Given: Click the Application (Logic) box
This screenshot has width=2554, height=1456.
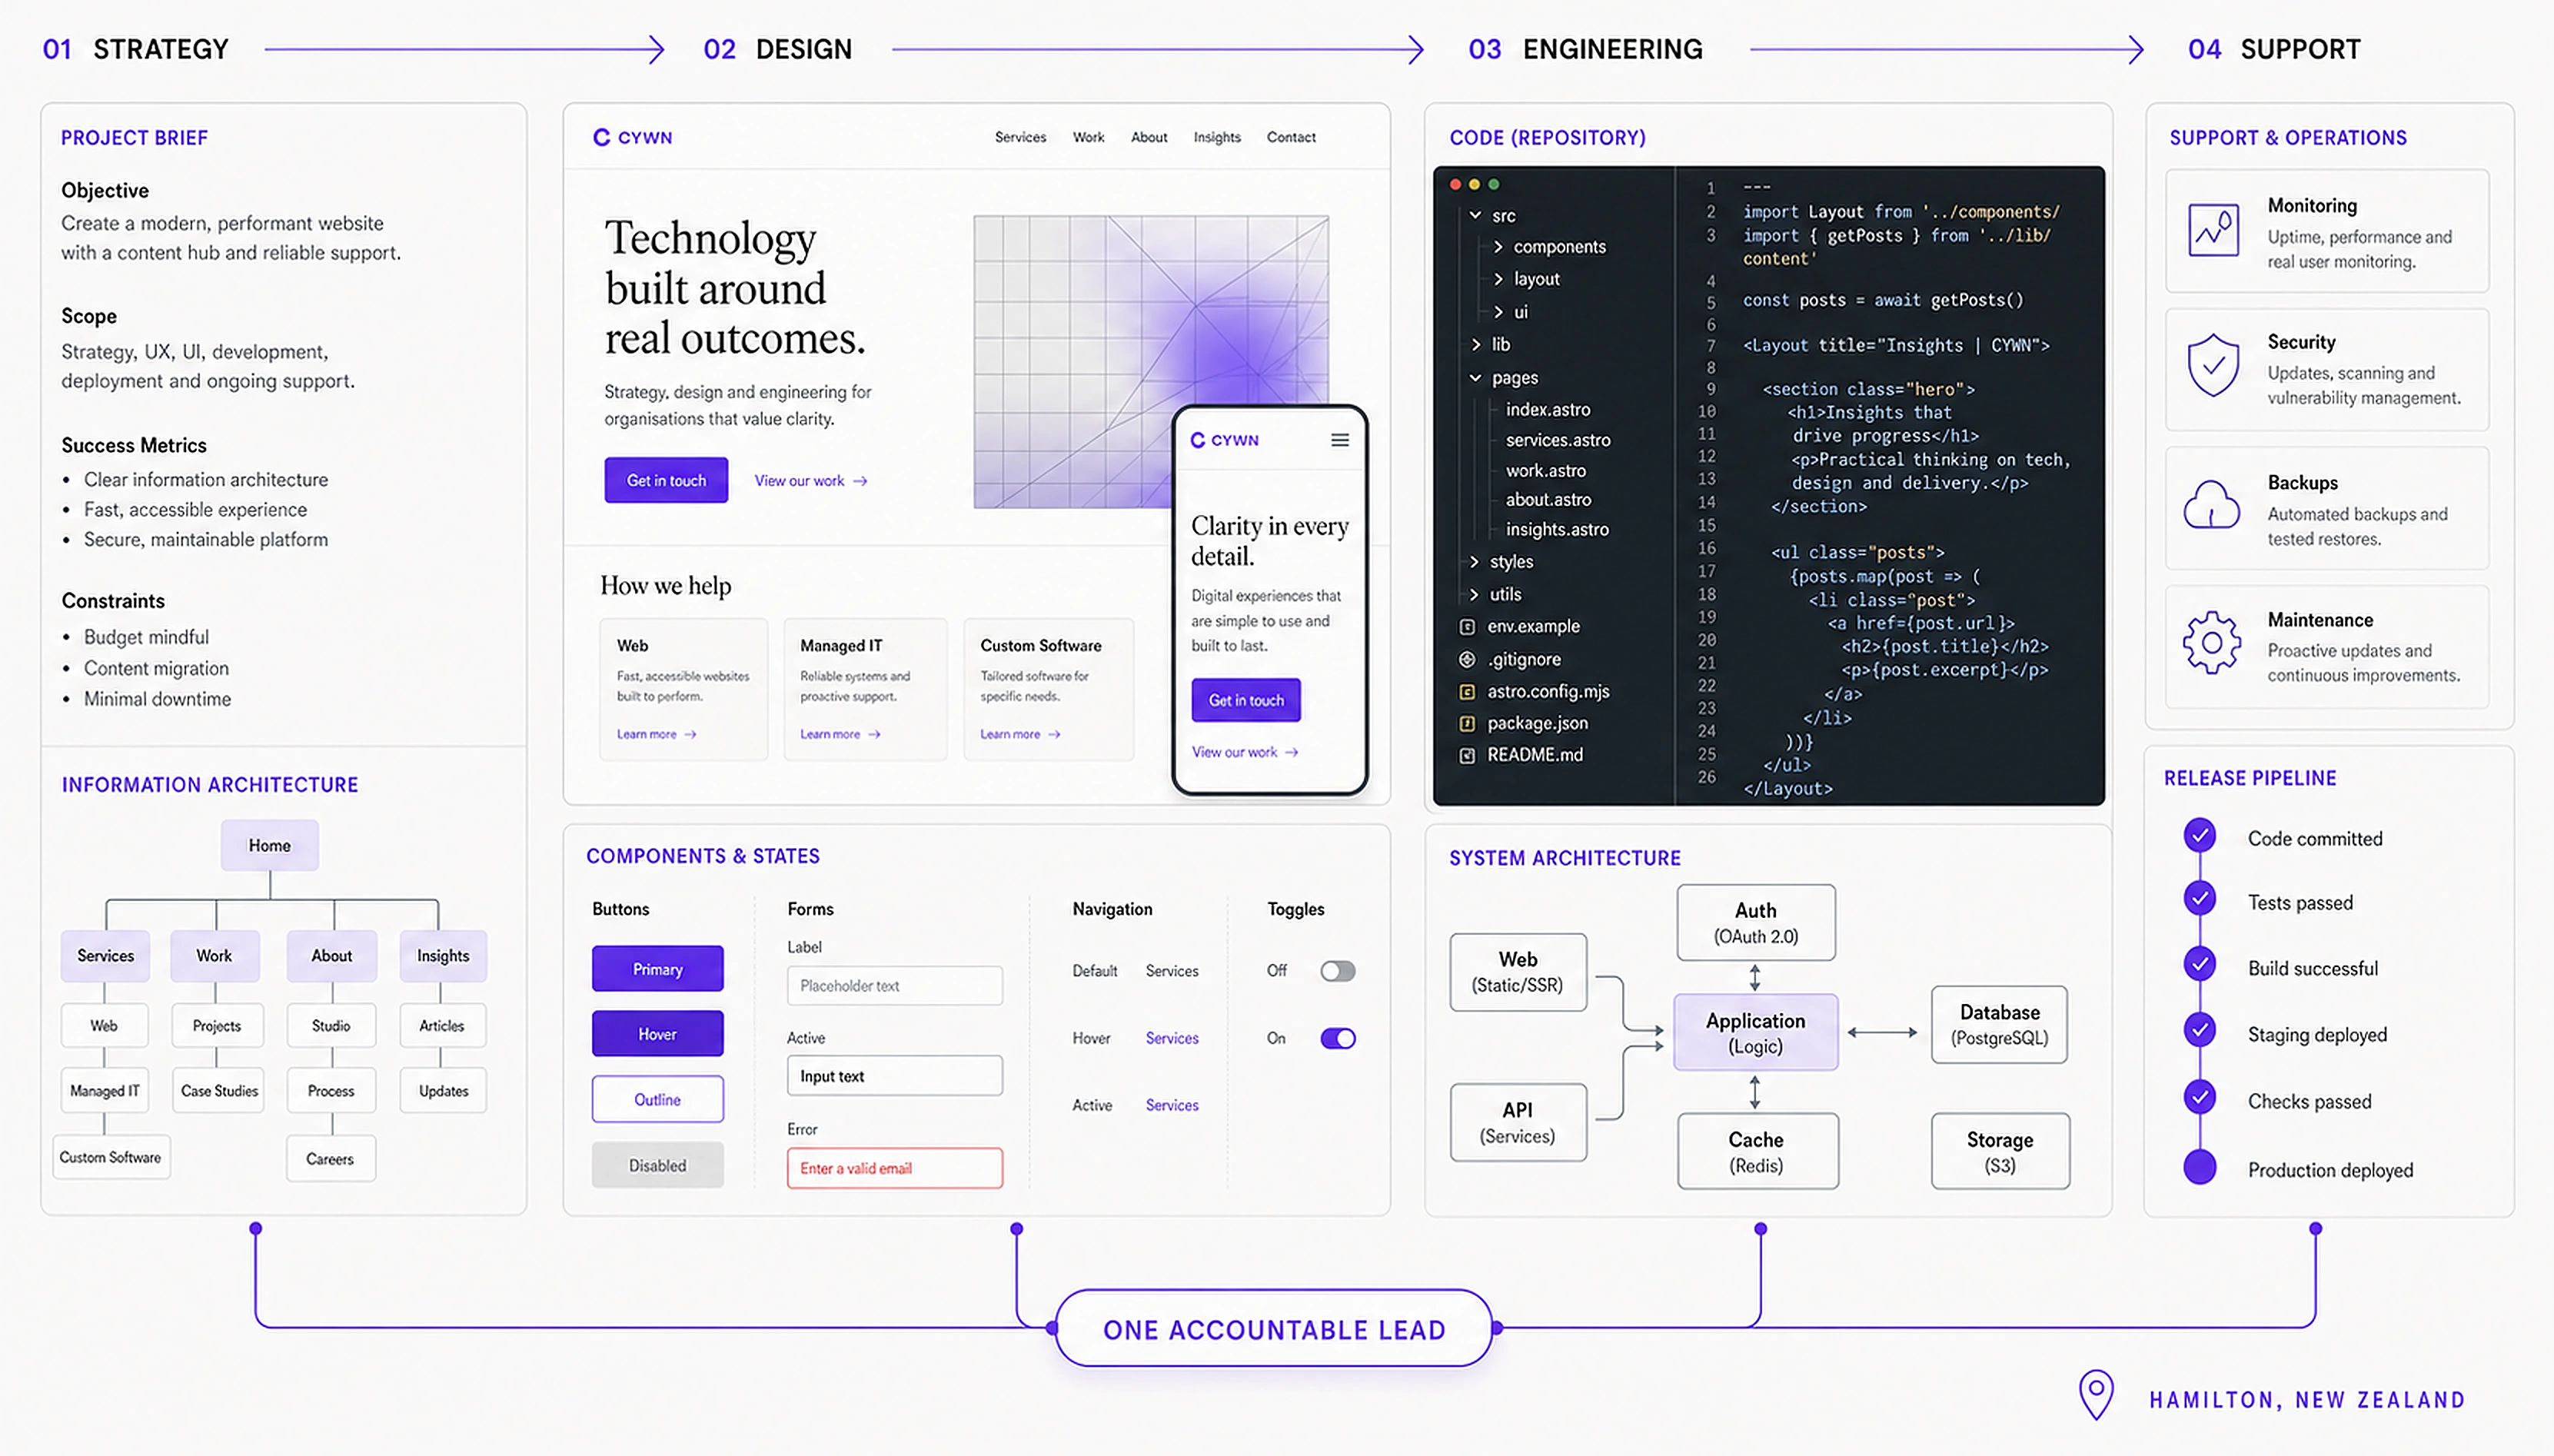Looking at the screenshot, I should point(1755,1033).
